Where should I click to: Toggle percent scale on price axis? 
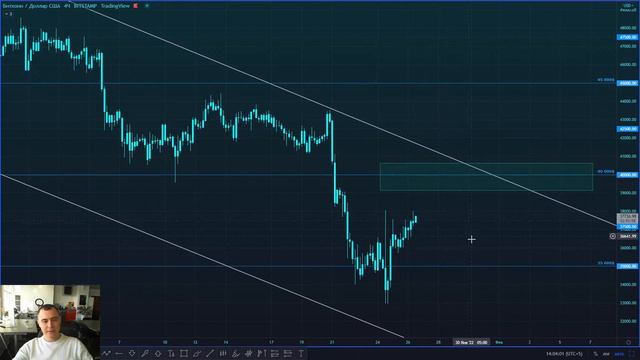596,354
